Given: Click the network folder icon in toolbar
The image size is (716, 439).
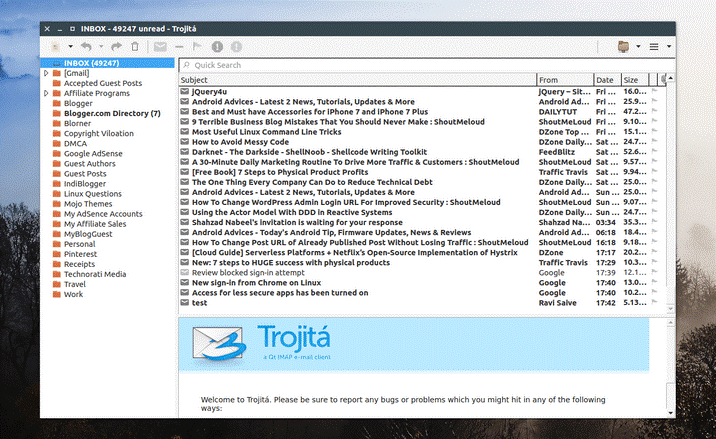Looking at the screenshot, I should click(x=623, y=47).
